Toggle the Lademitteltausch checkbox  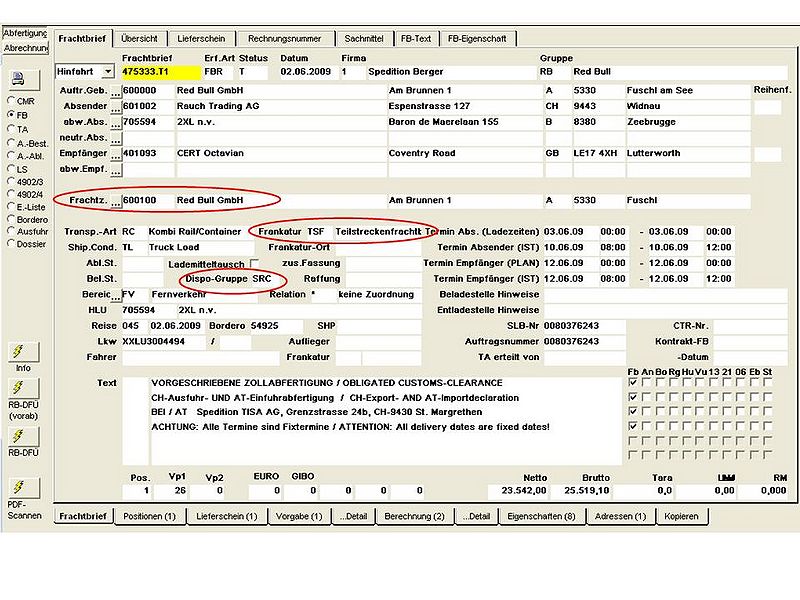click(x=255, y=263)
